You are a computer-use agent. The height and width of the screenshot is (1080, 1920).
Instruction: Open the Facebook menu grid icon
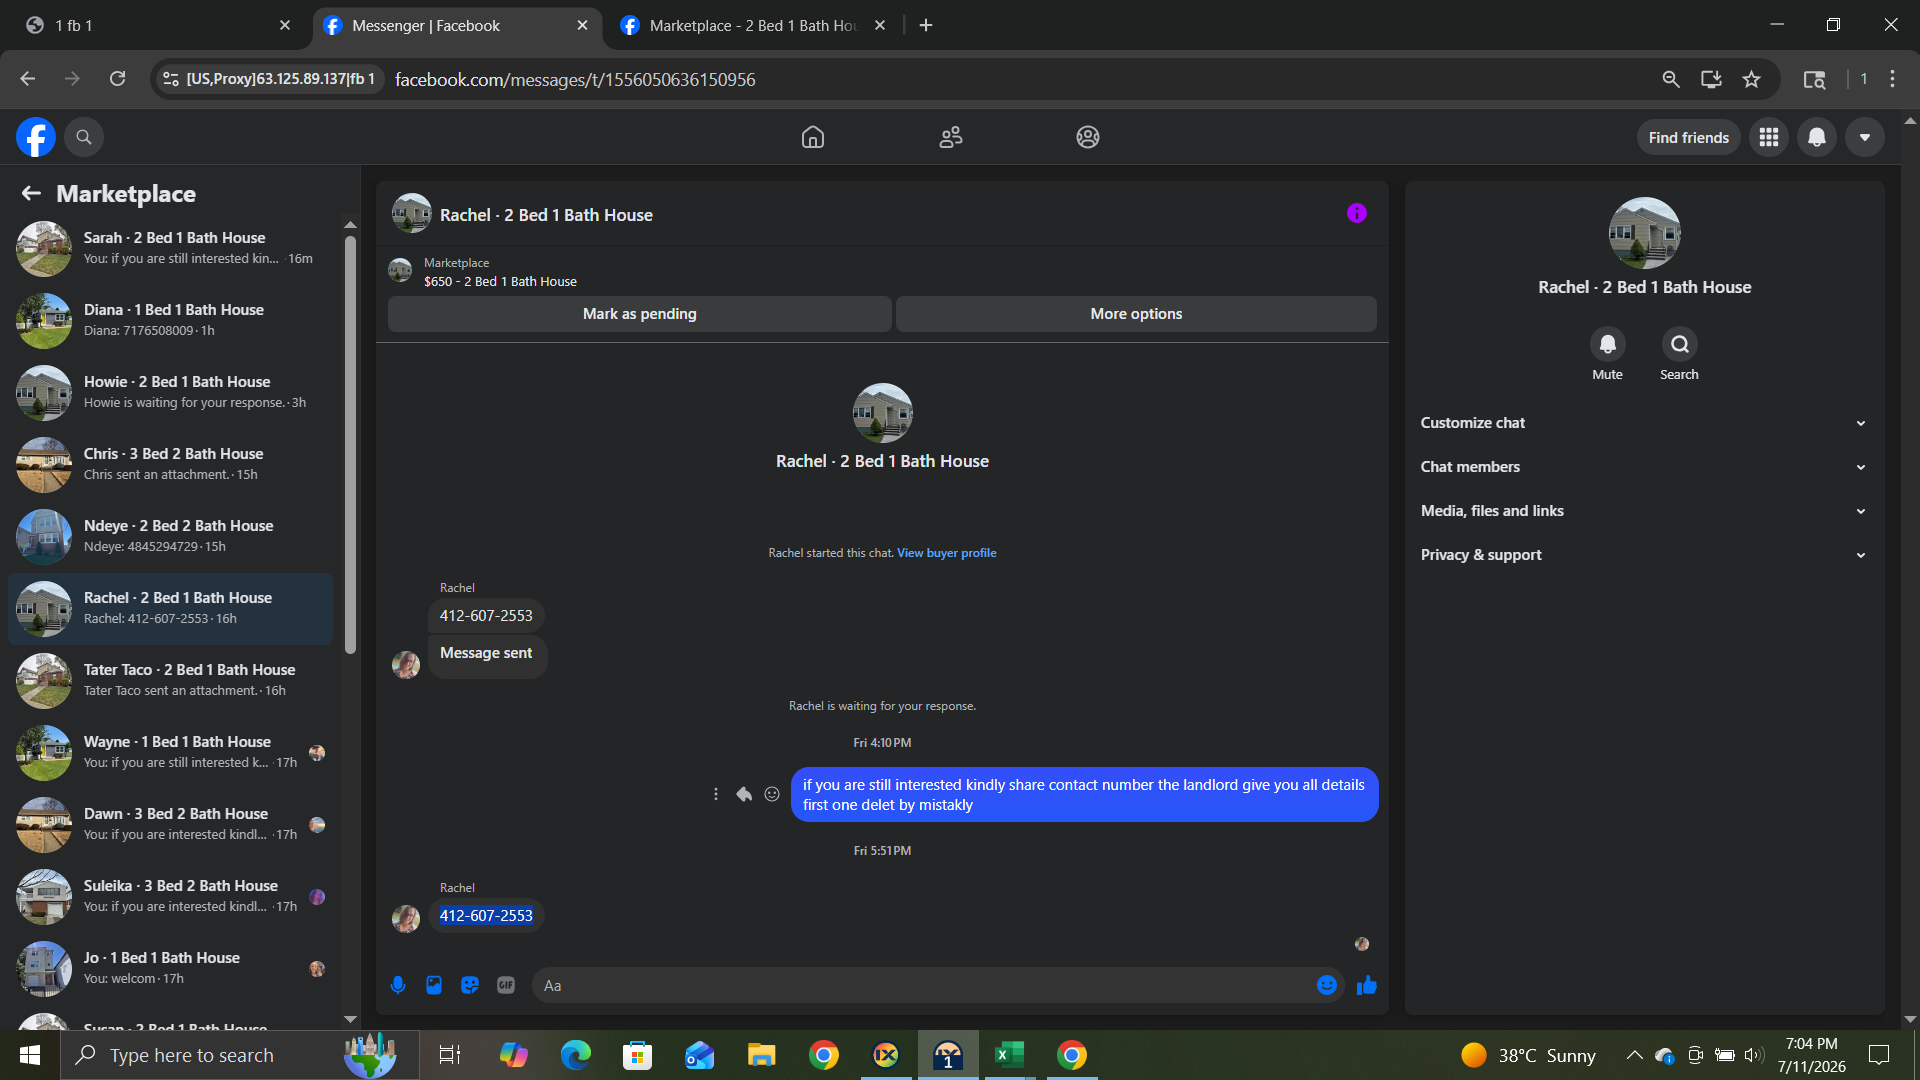coord(1769,137)
